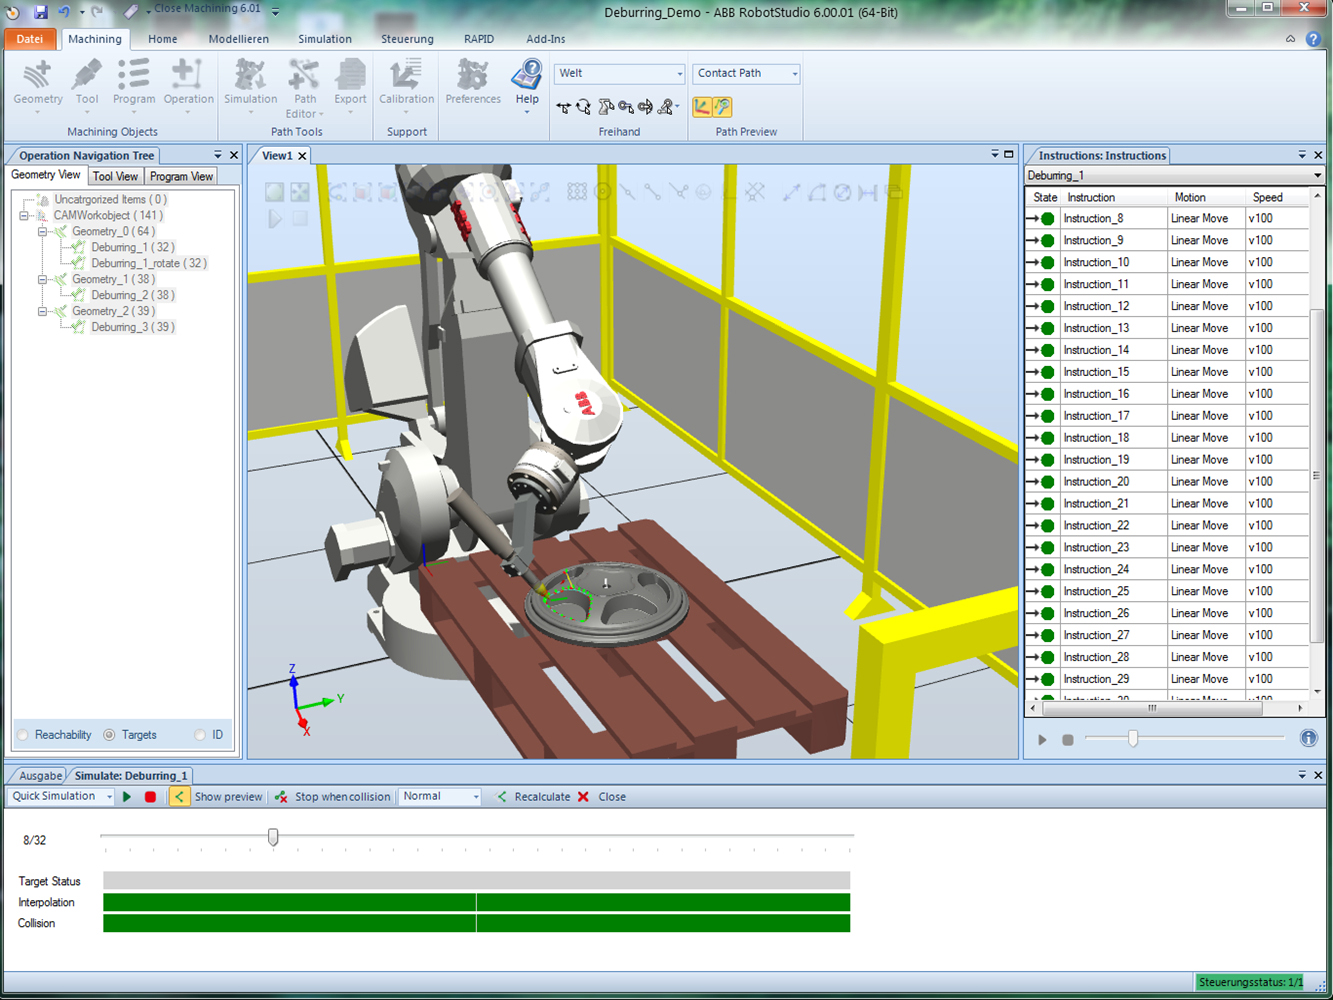This screenshot has width=1333, height=1000.
Task: Click the Recalculate green arrow icon
Action: coord(502,797)
